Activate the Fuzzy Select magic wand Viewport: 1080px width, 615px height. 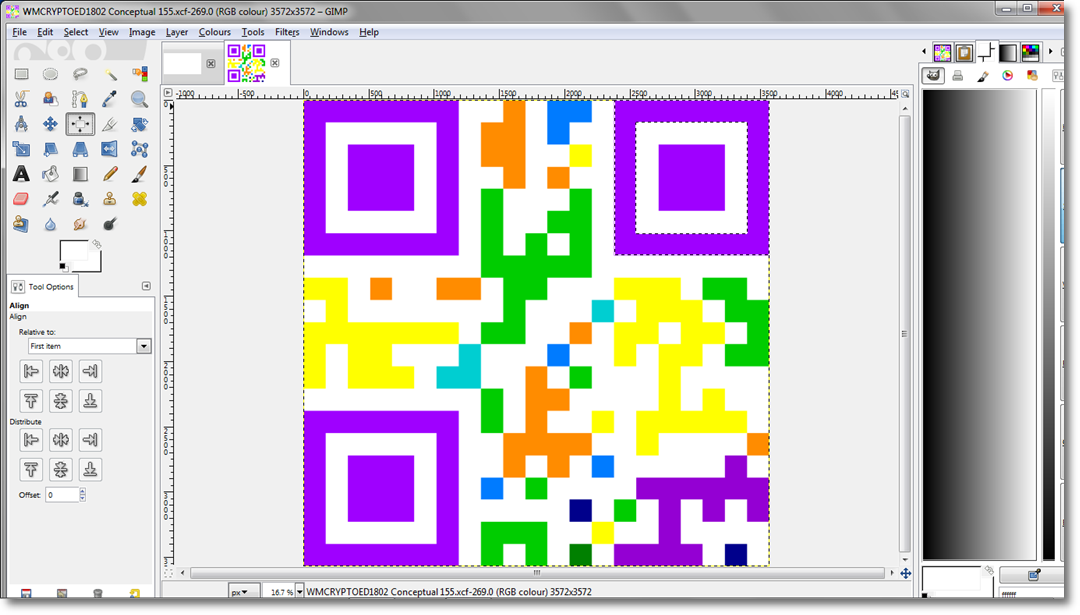pyautogui.click(x=110, y=74)
